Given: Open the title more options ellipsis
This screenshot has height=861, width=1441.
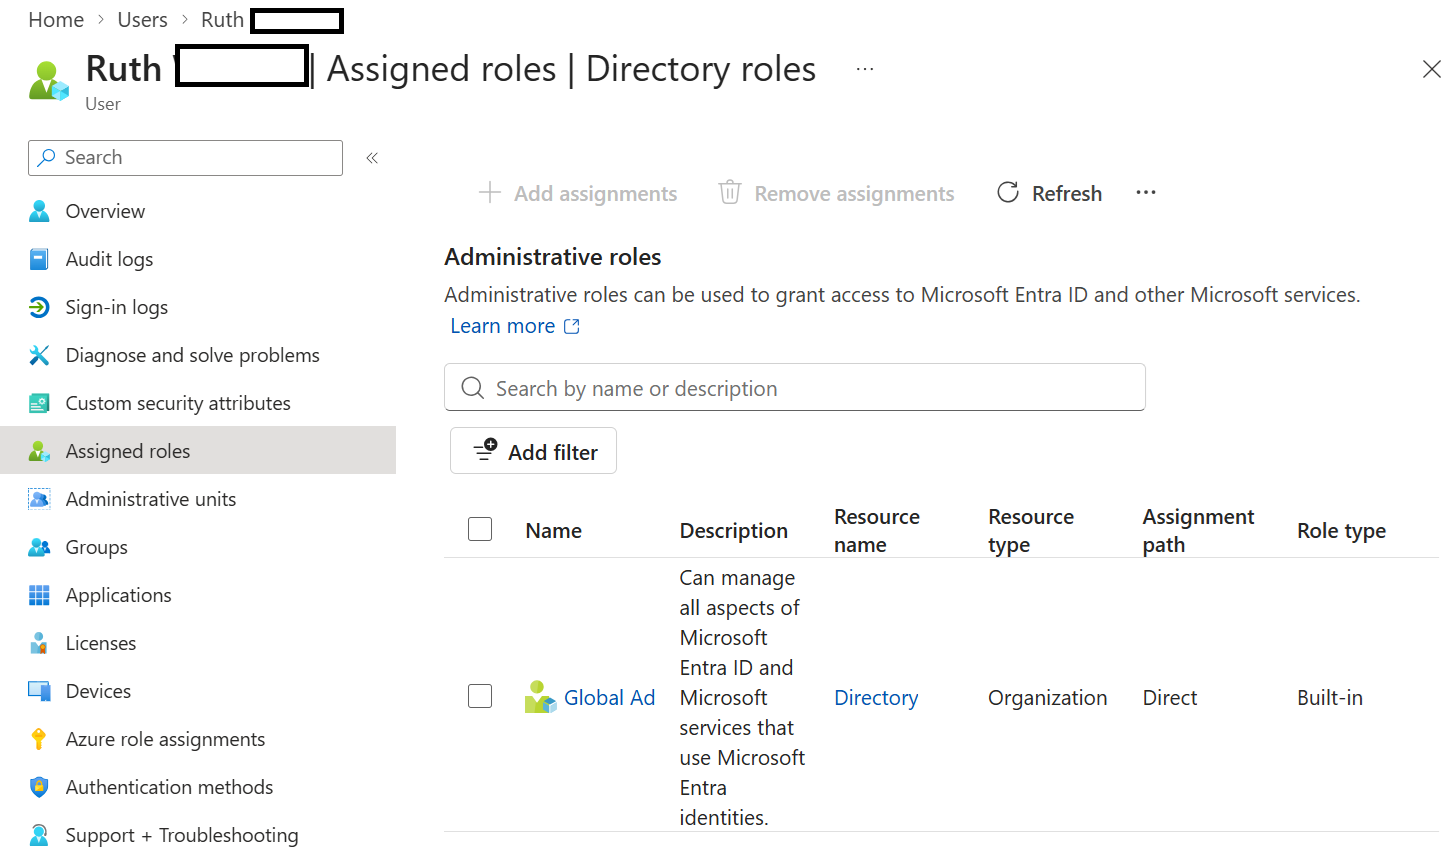Looking at the screenshot, I should pyautogui.click(x=865, y=69).
